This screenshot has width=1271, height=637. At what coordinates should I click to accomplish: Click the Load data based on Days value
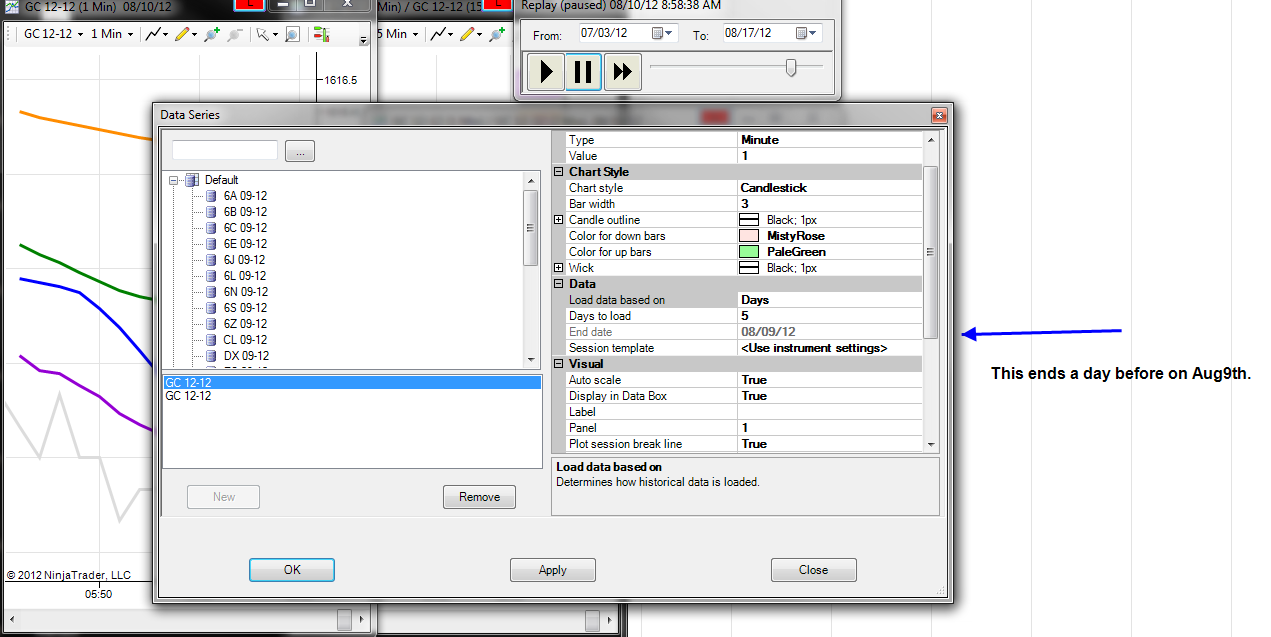tap(829, 300)
